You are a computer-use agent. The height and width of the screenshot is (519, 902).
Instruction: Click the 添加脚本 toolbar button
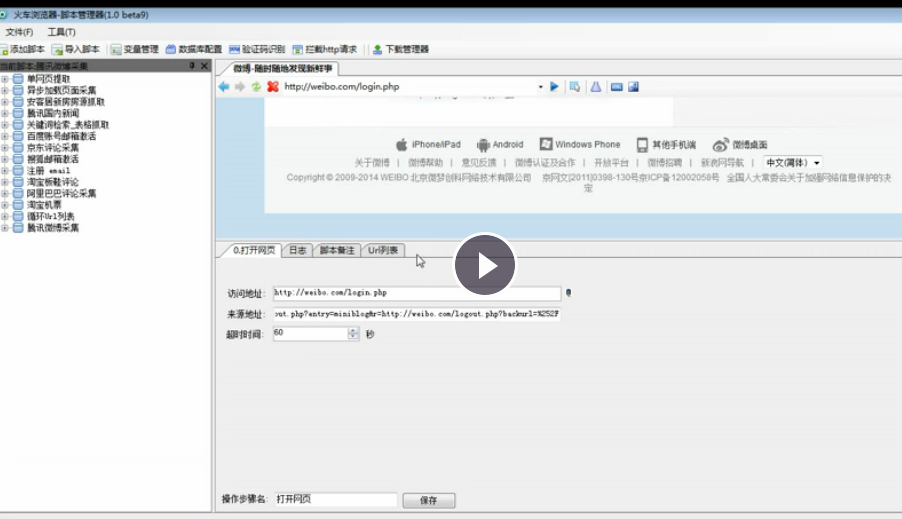tap(22, 49)
